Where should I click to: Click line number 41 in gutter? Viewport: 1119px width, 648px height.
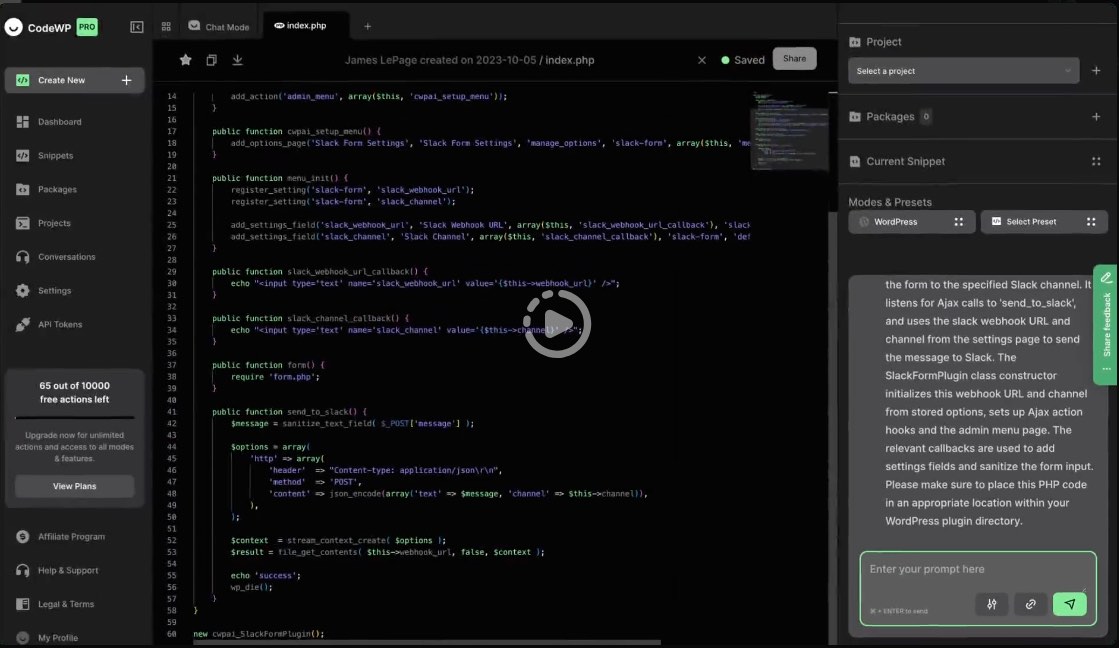171,412
